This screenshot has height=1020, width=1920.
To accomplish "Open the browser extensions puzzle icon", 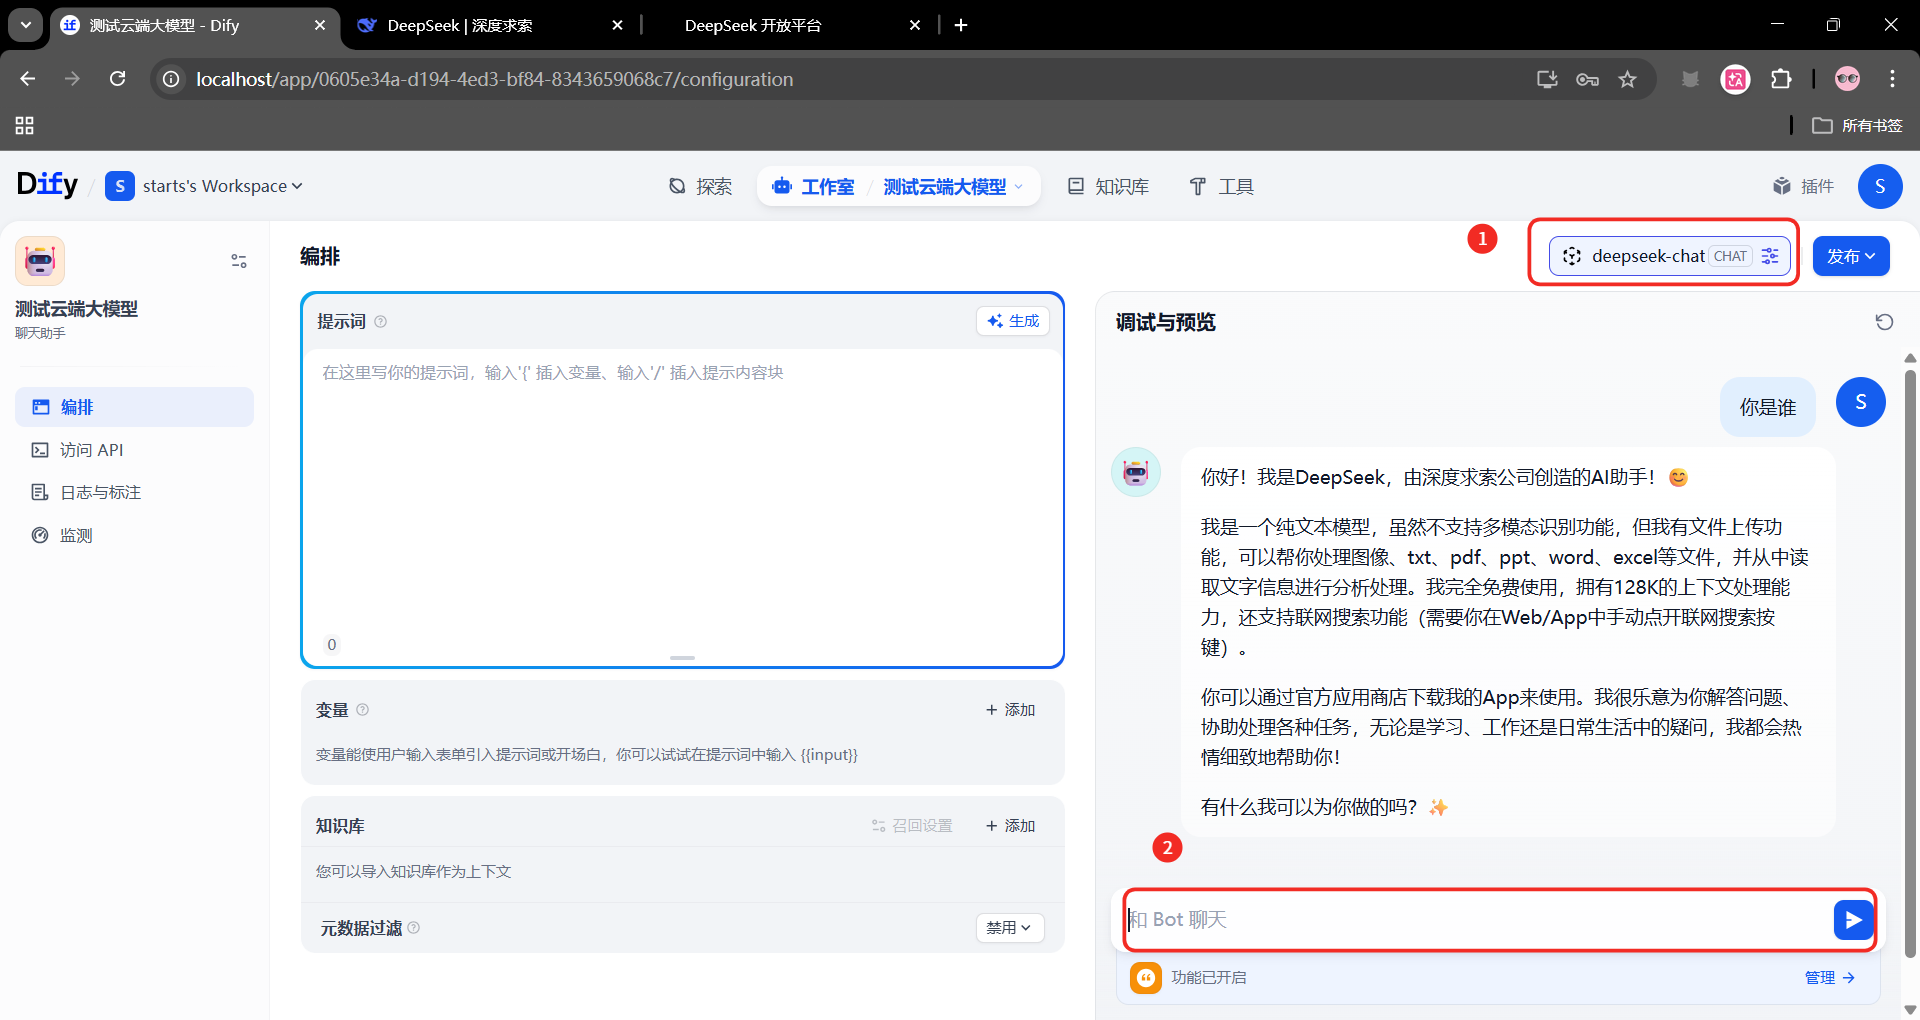I will [x=1781, y=79].
